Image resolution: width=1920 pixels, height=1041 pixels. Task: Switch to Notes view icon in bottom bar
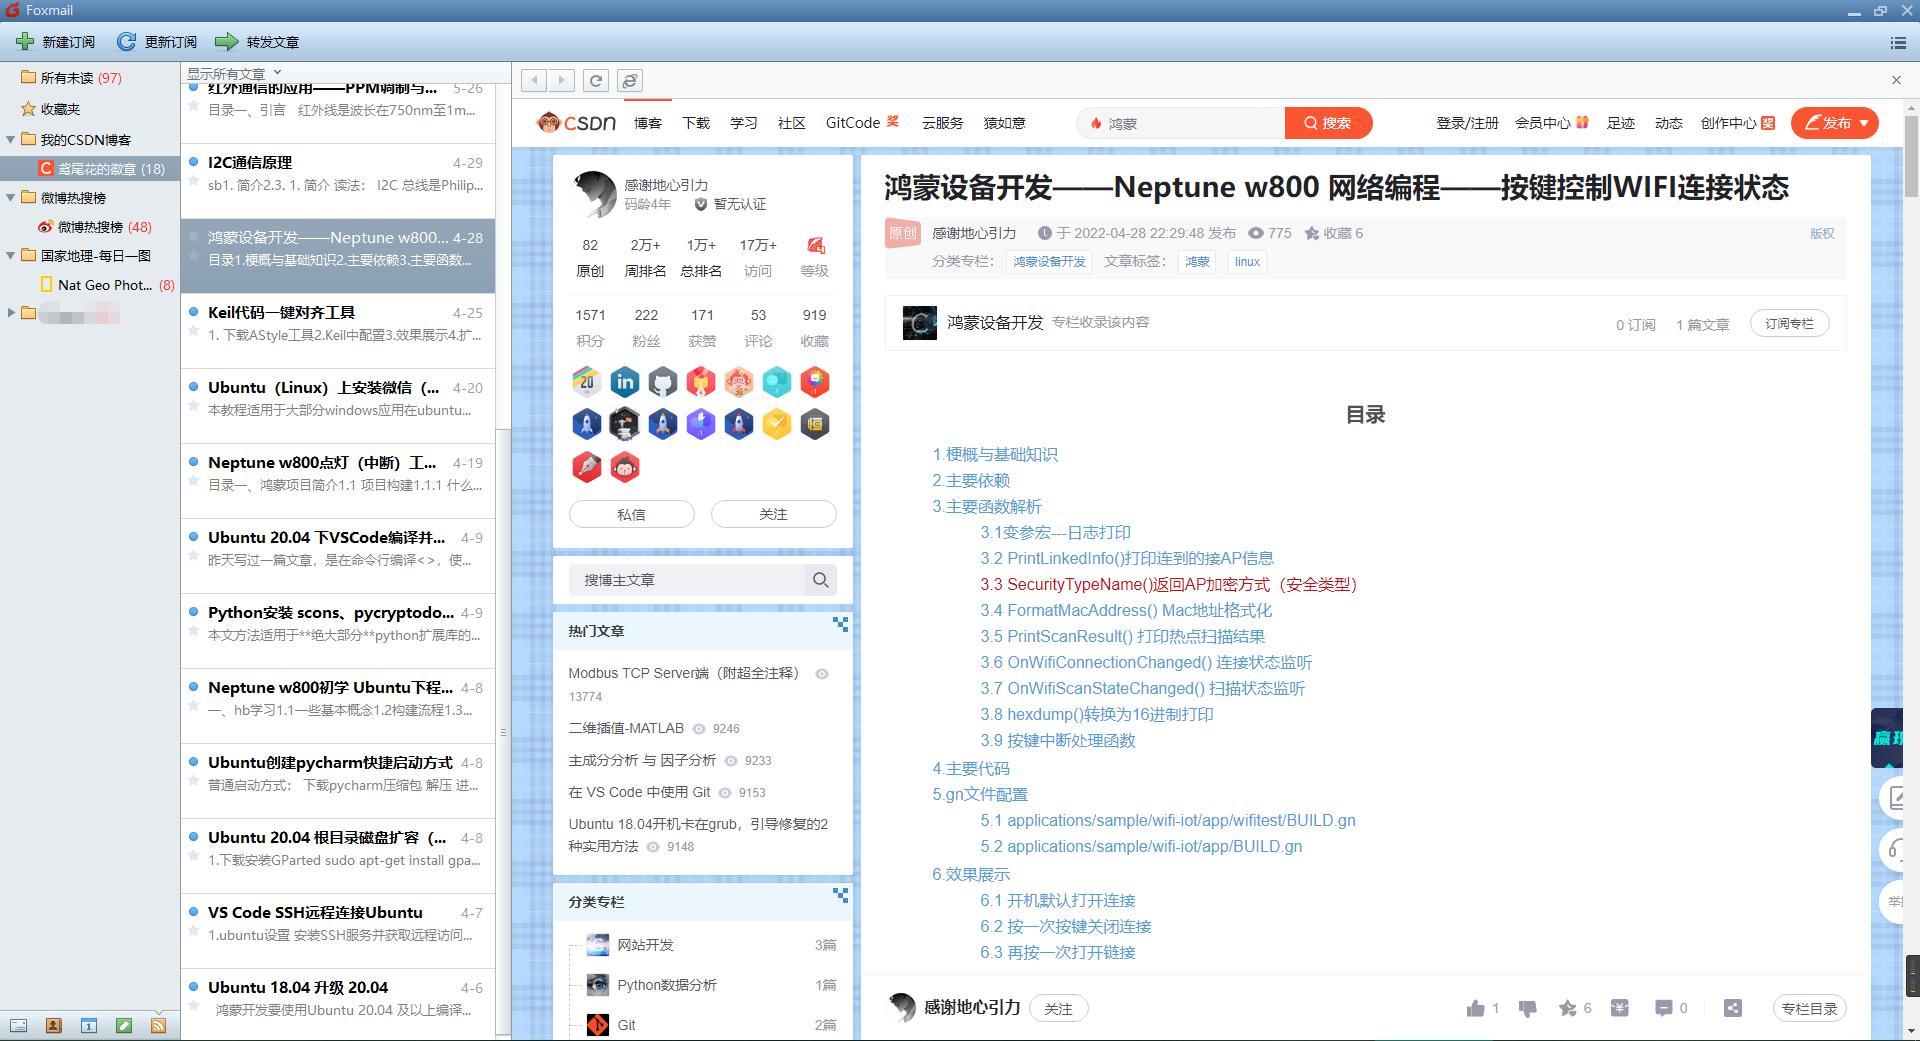[x=124, y=1025]
